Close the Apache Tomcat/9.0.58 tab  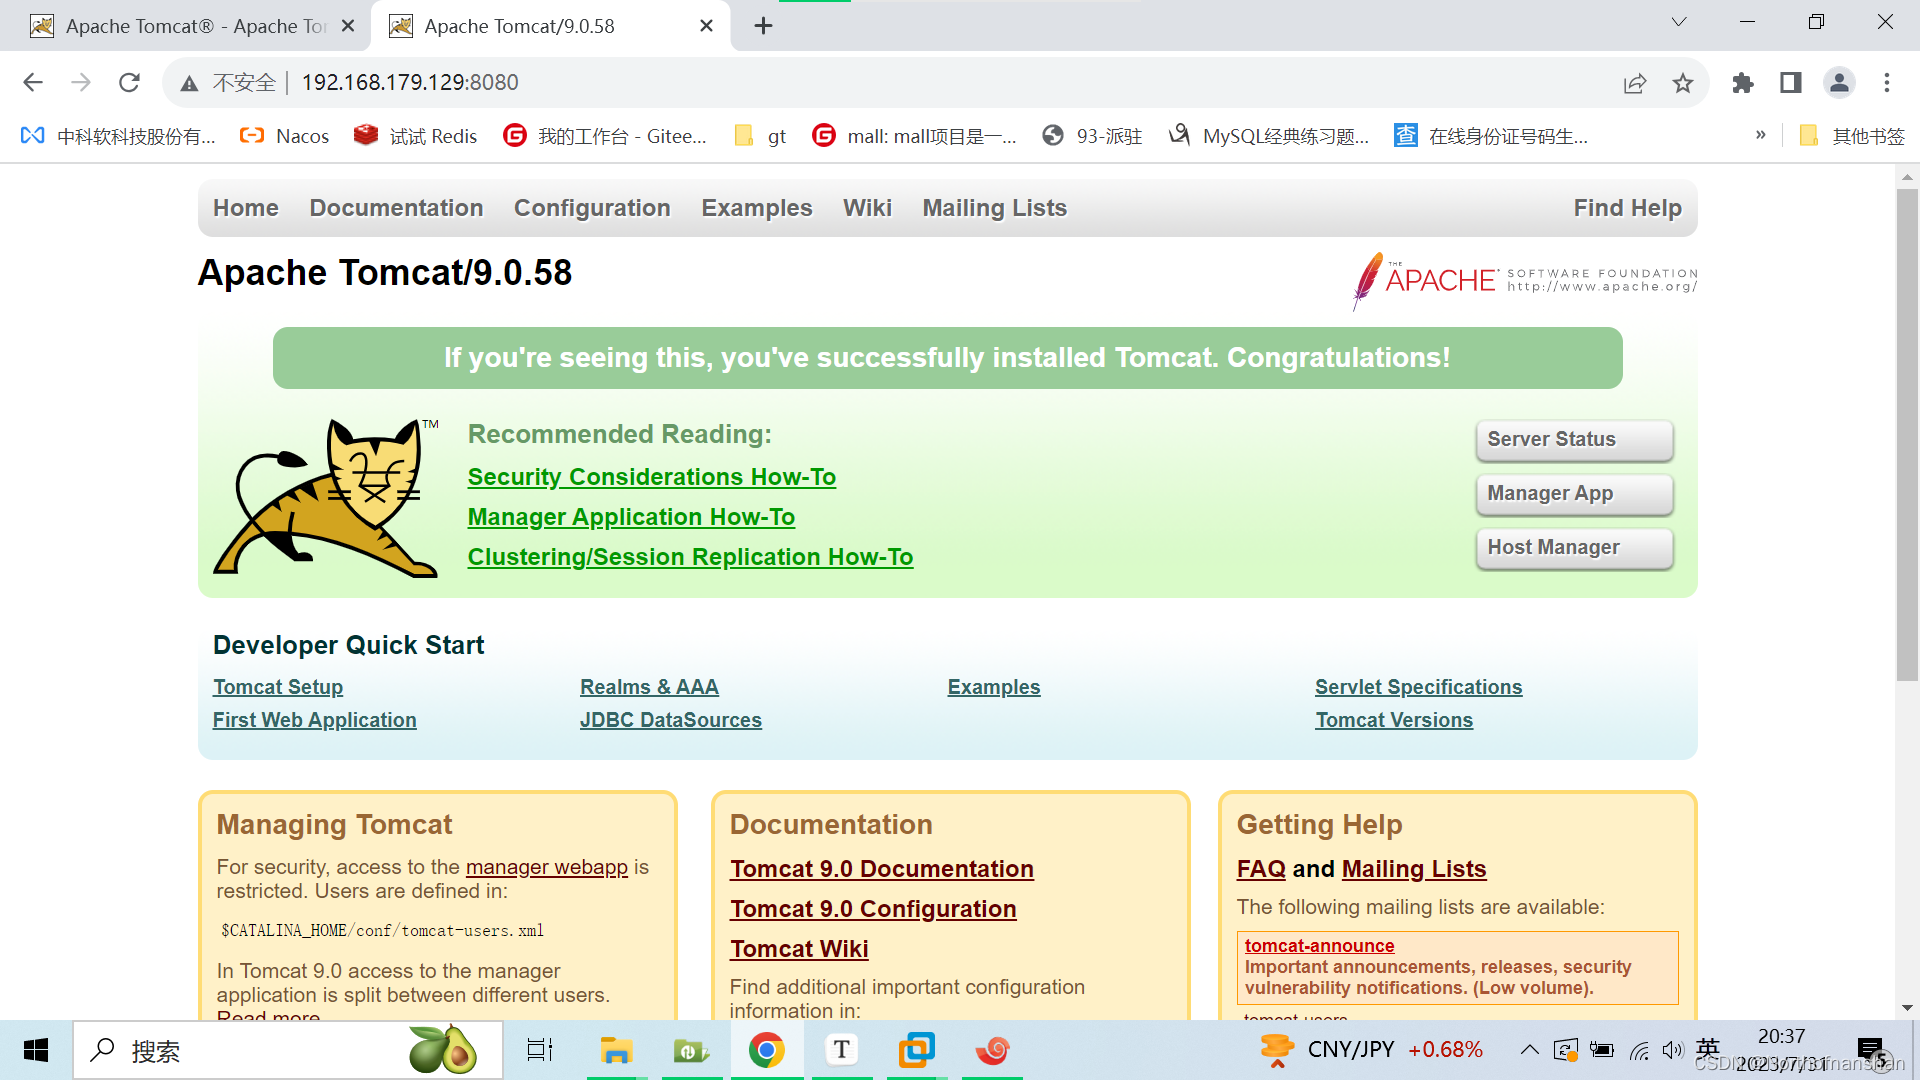[x=706, y=26]
